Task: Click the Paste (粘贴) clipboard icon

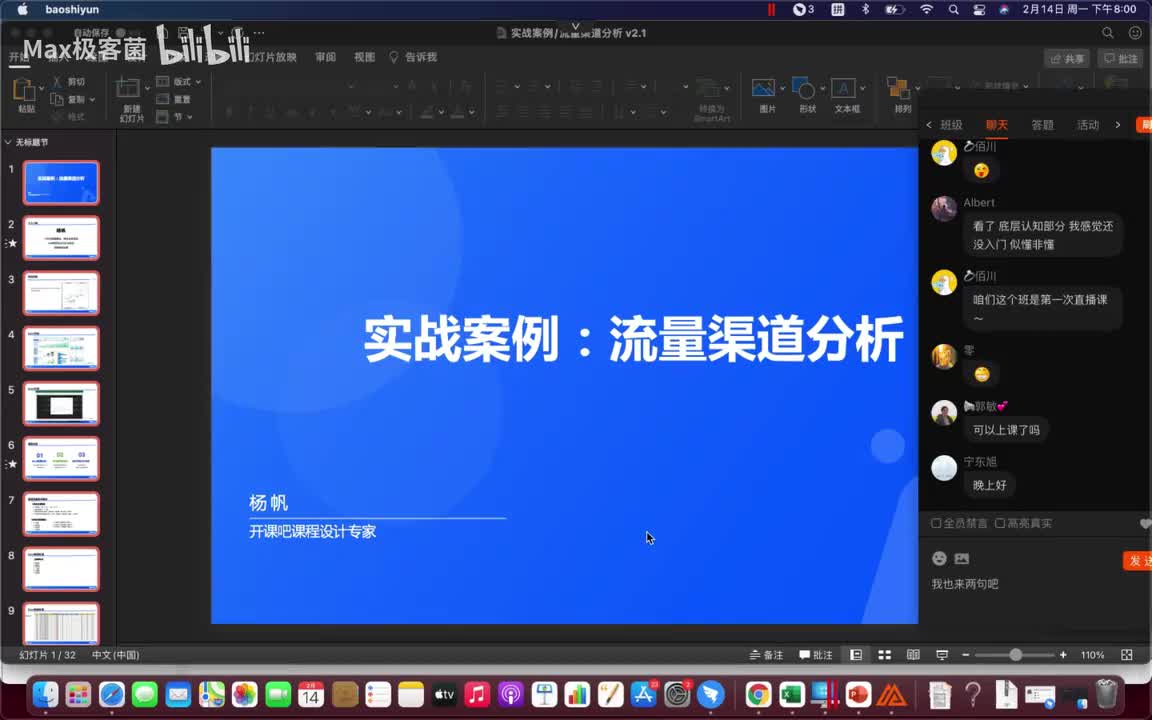Action: (24, 90)
